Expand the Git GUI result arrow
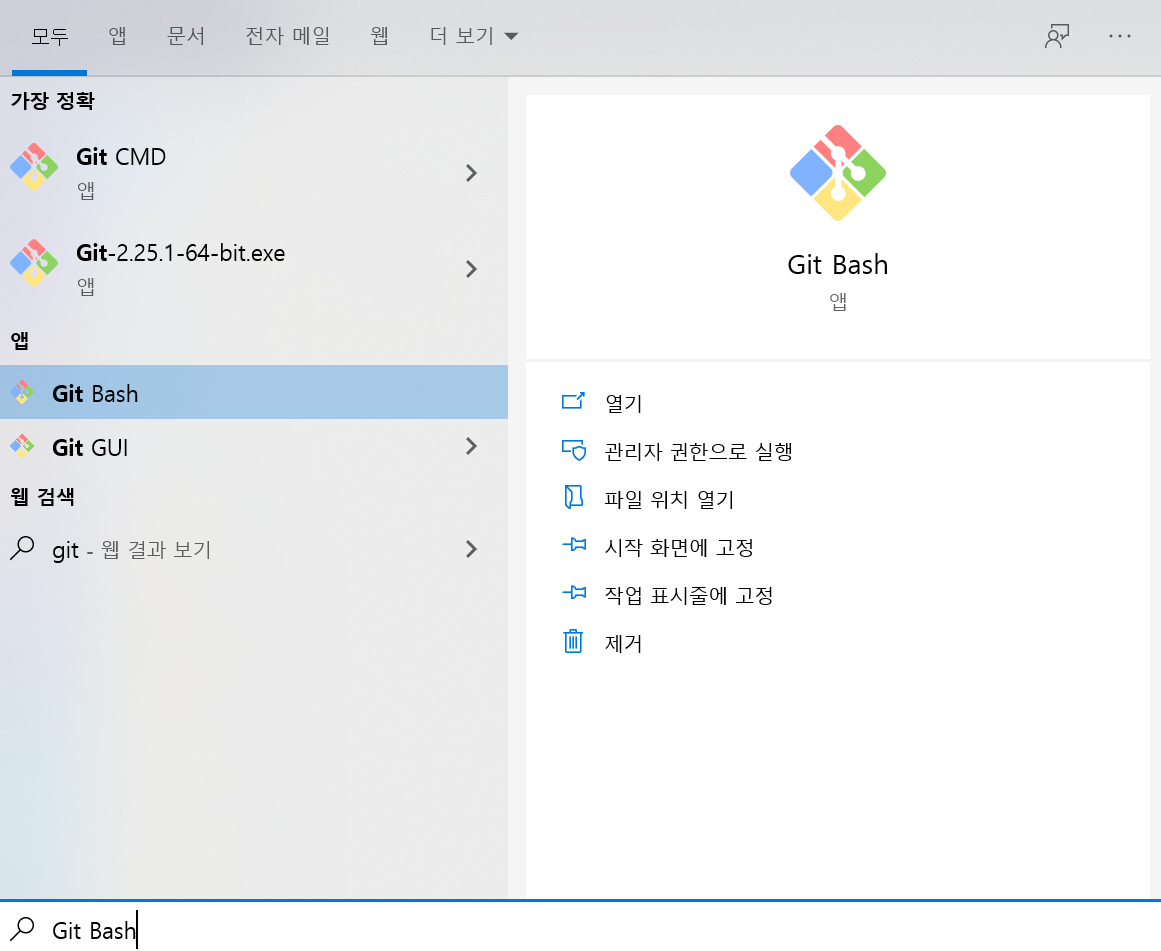The height and width of the screenshot is (951, 1161). (x=471, y=446)
